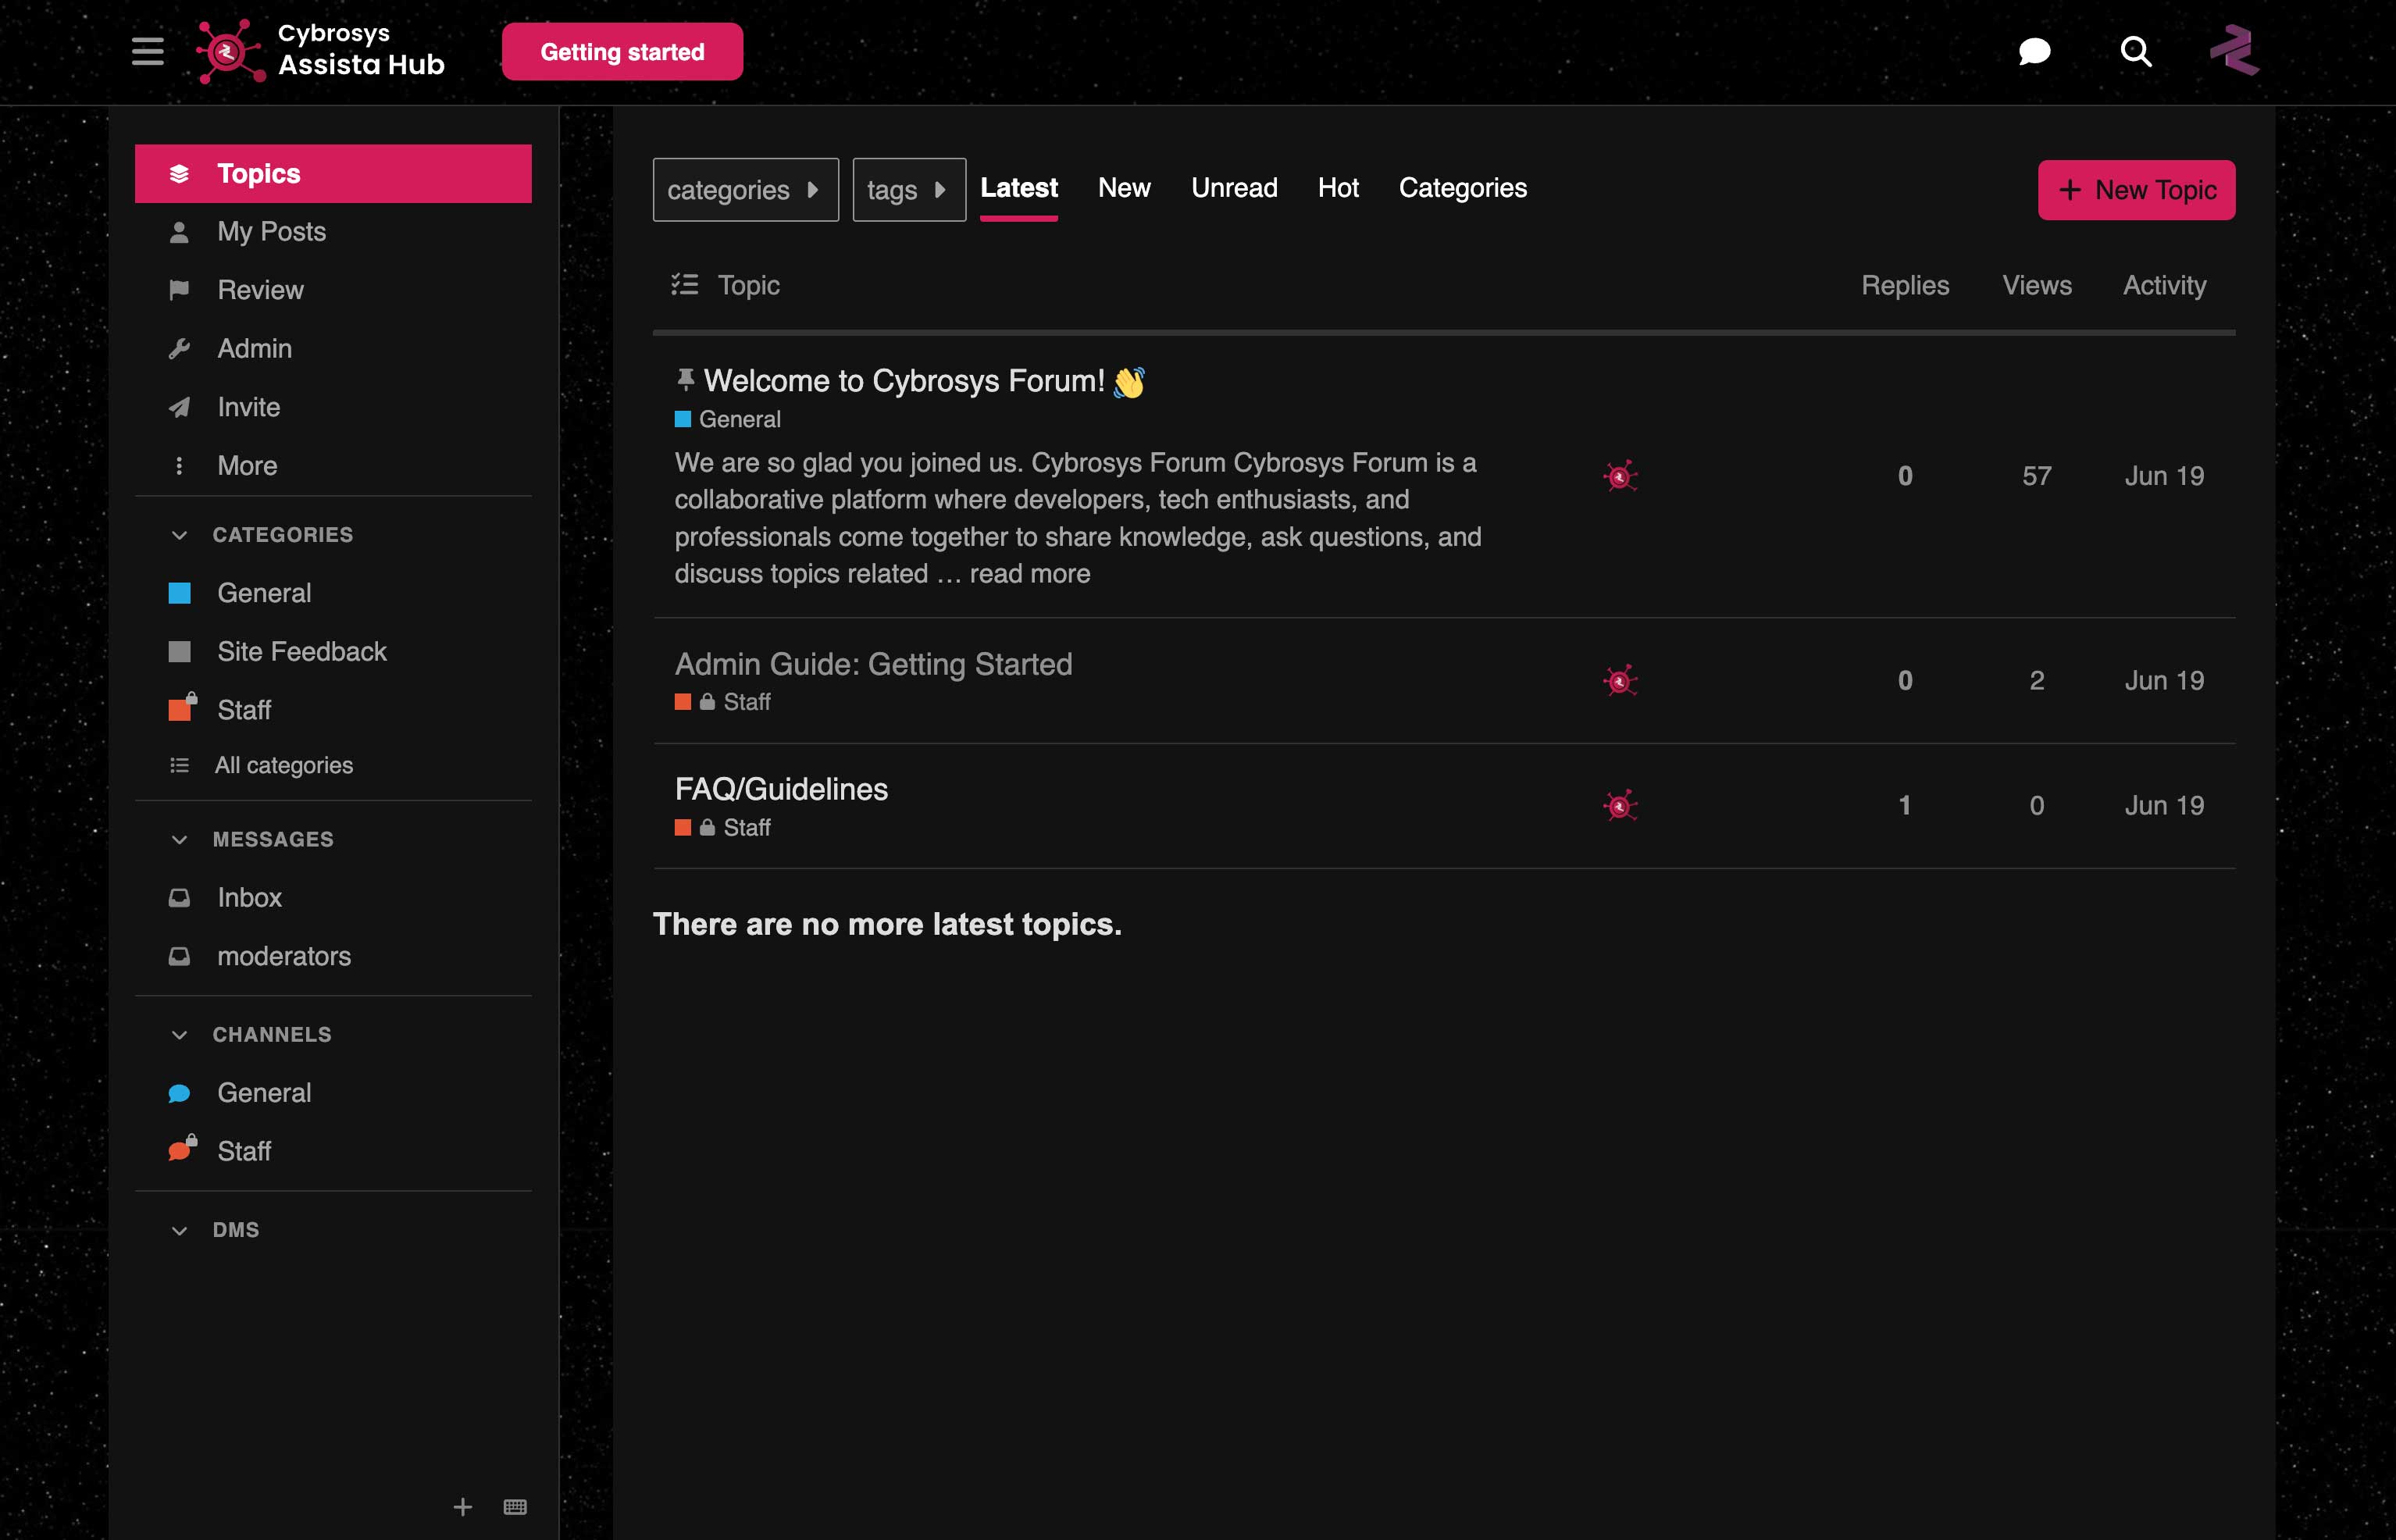
Task: Open Staff category badge under Admin Guide
Action: 723,702
